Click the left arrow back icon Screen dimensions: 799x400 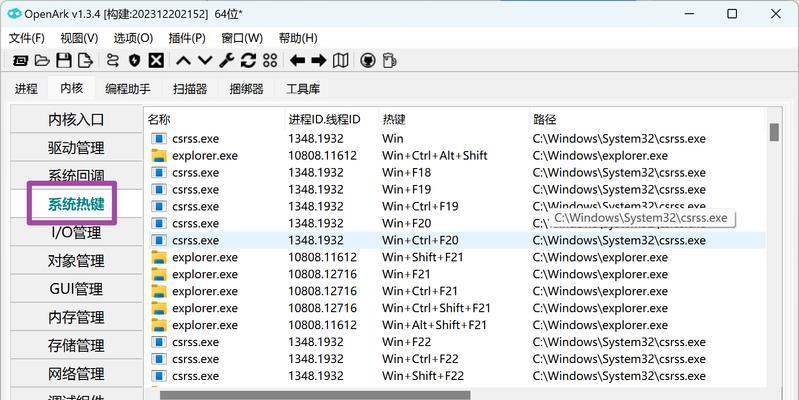pos(298,61)
